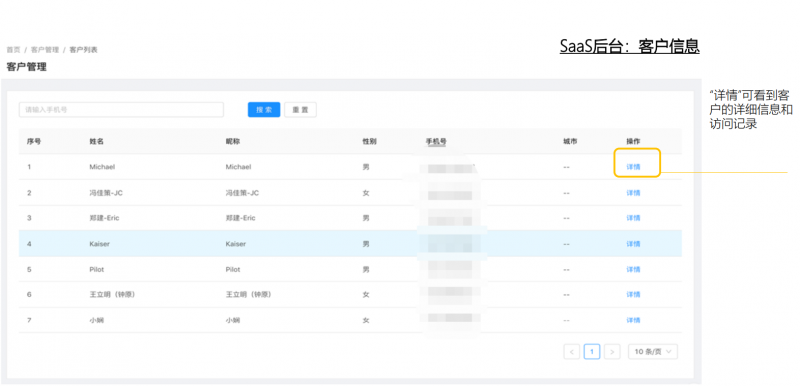Open 详情 for 郑建-Eric row
The image size is (800, 386).
[x=633, y=218]
